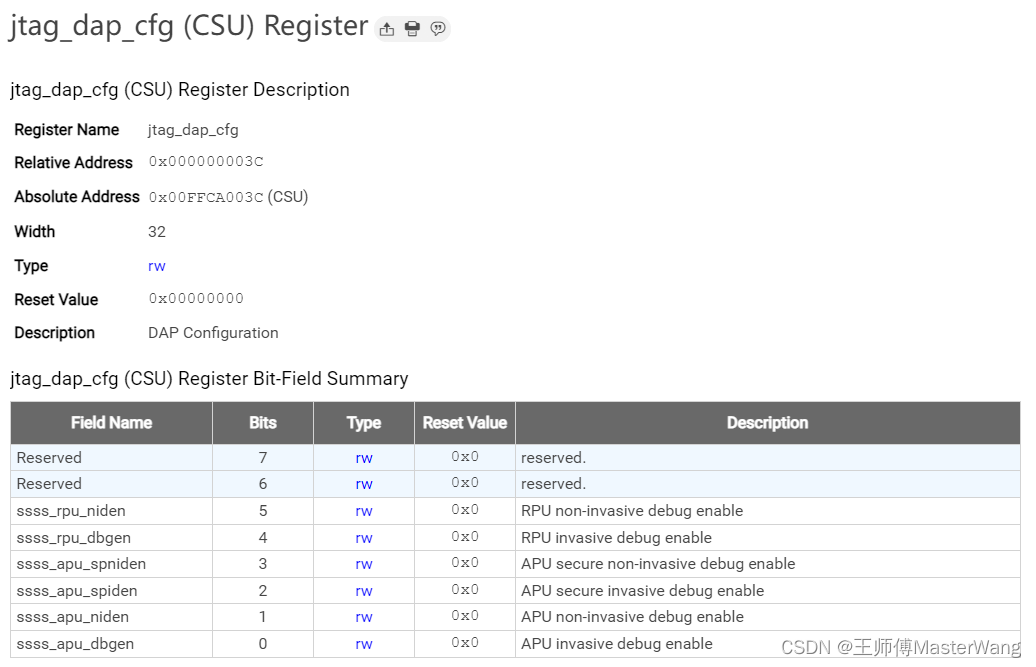The height and width of the screenshot is (667, 1036).
Task: Click the absolute address value 0x00FFCA003C
Action: (x=206, y=197)
